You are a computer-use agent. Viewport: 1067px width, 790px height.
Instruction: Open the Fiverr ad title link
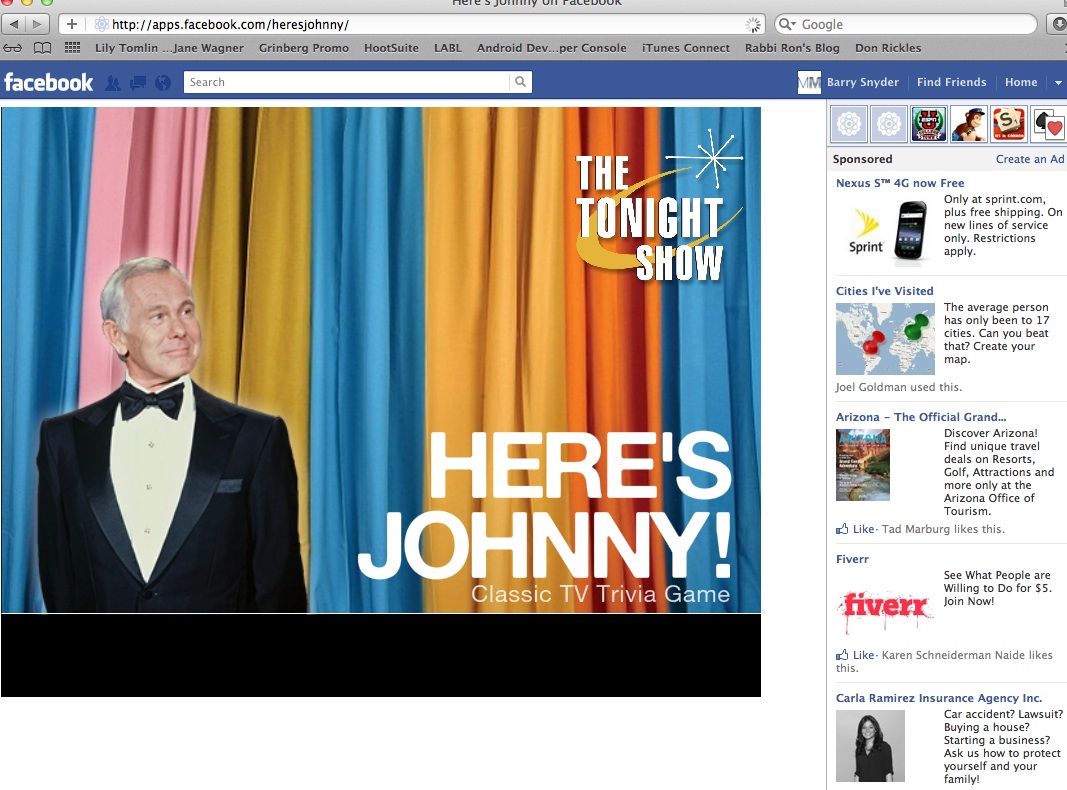point(852,559)
